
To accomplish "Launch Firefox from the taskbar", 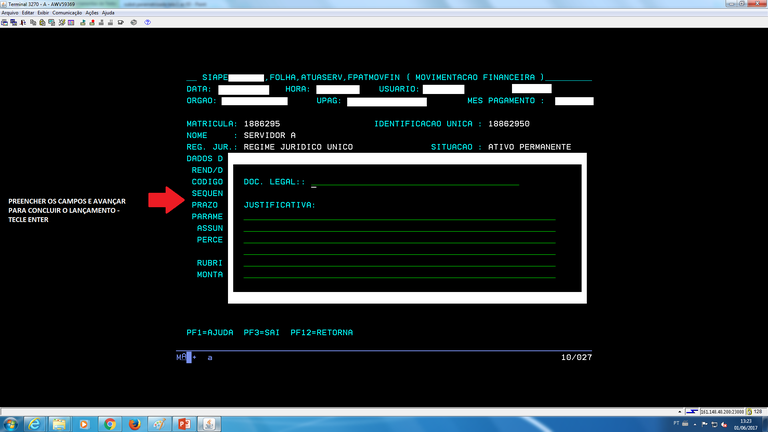I will point(134,424).
